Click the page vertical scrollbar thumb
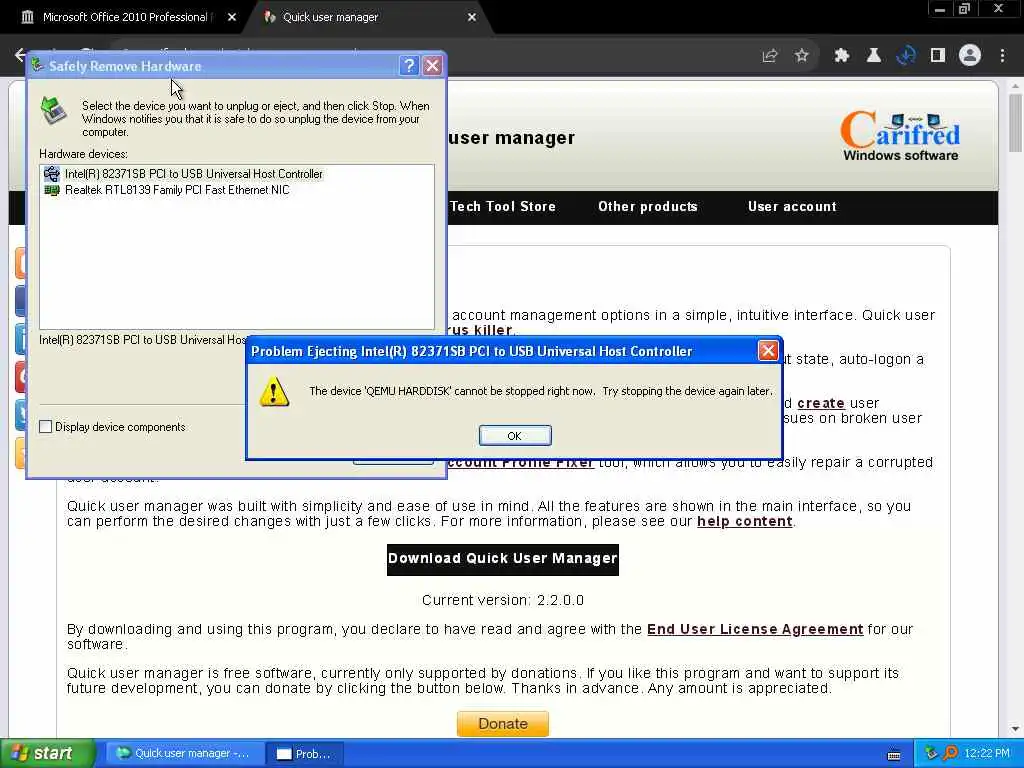Viewport: 1024px width, 768px height. pyautogui.click(x=1015, y=123)
